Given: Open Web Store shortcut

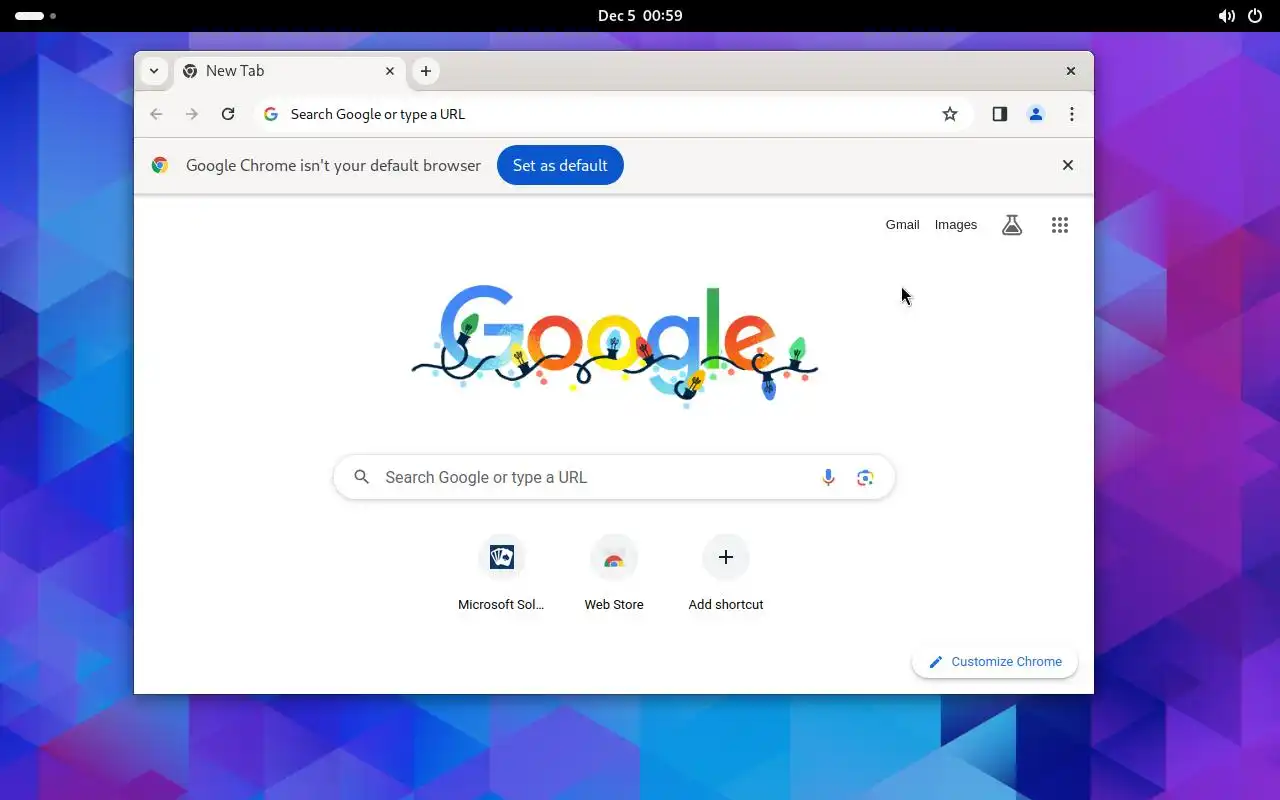Looking at the screenshot, I should tap(614, 573).
